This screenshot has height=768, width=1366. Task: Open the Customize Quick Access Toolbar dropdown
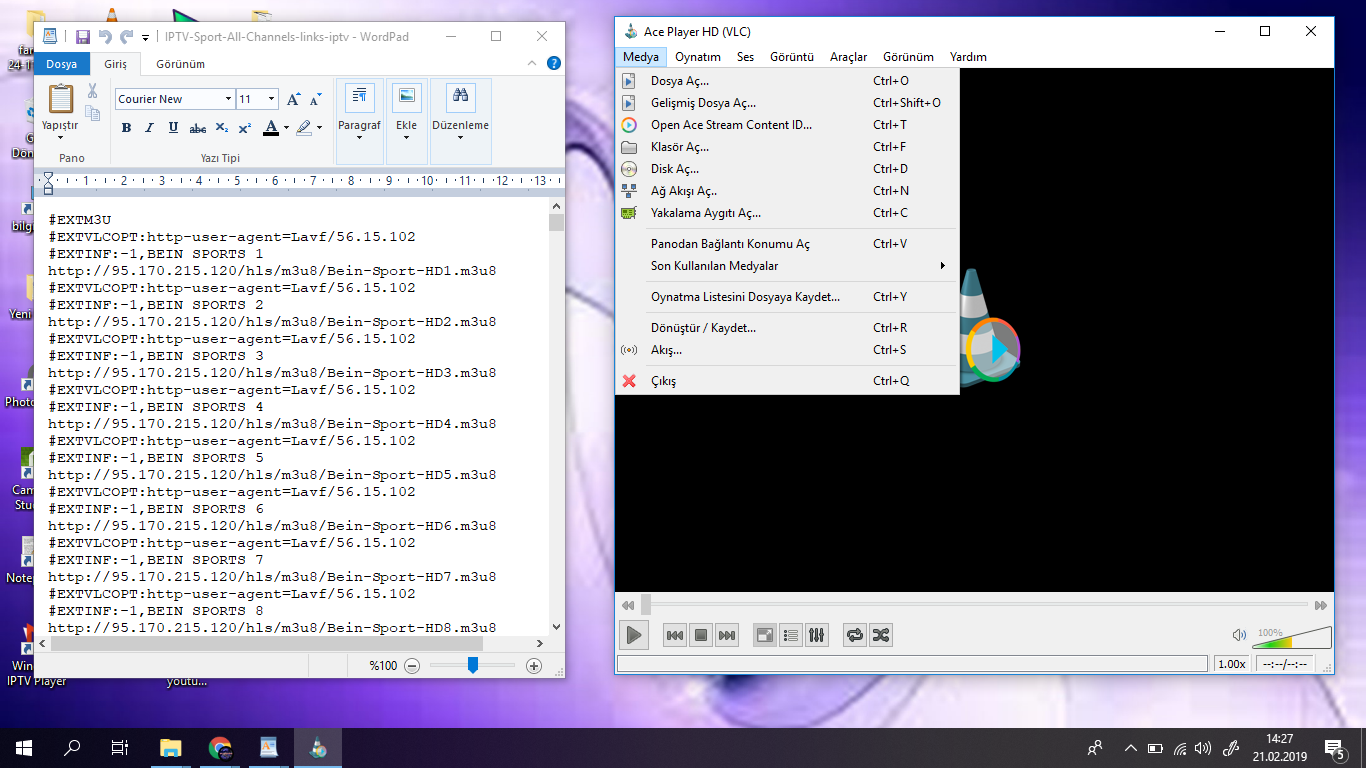point(145,38)
